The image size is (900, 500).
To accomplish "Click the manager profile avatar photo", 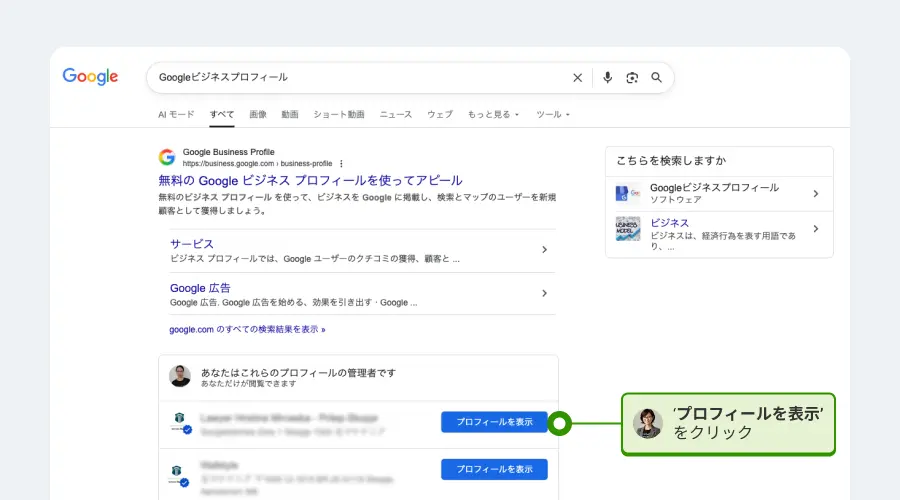I will pos(180,376).
